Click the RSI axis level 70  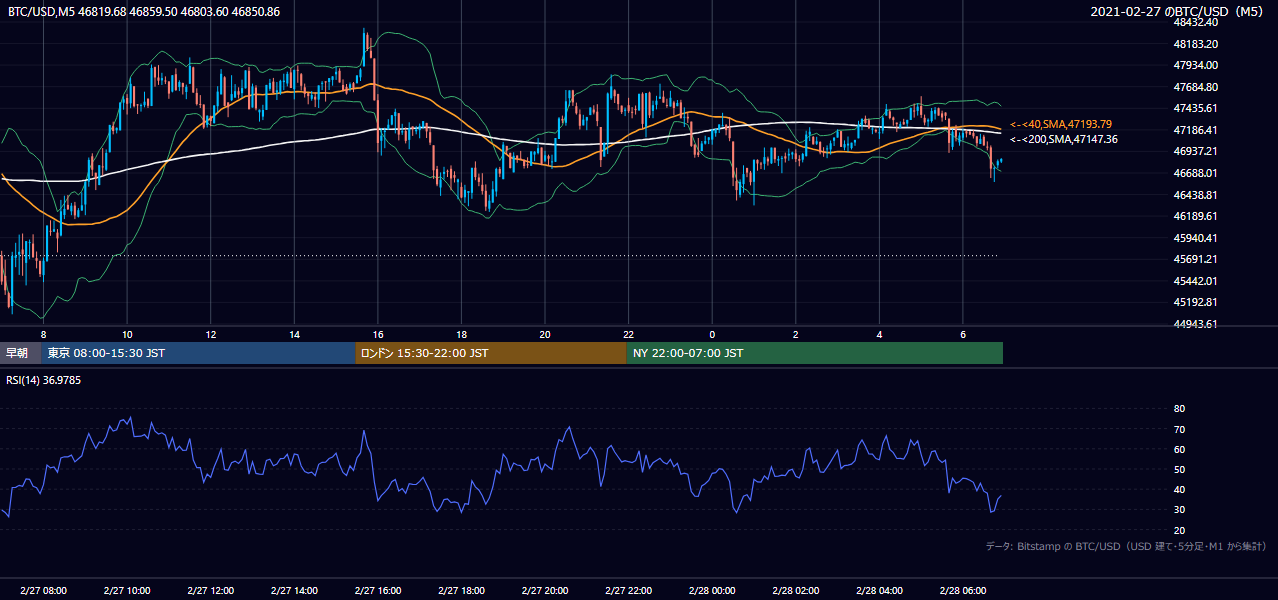tap(1179, 429)
